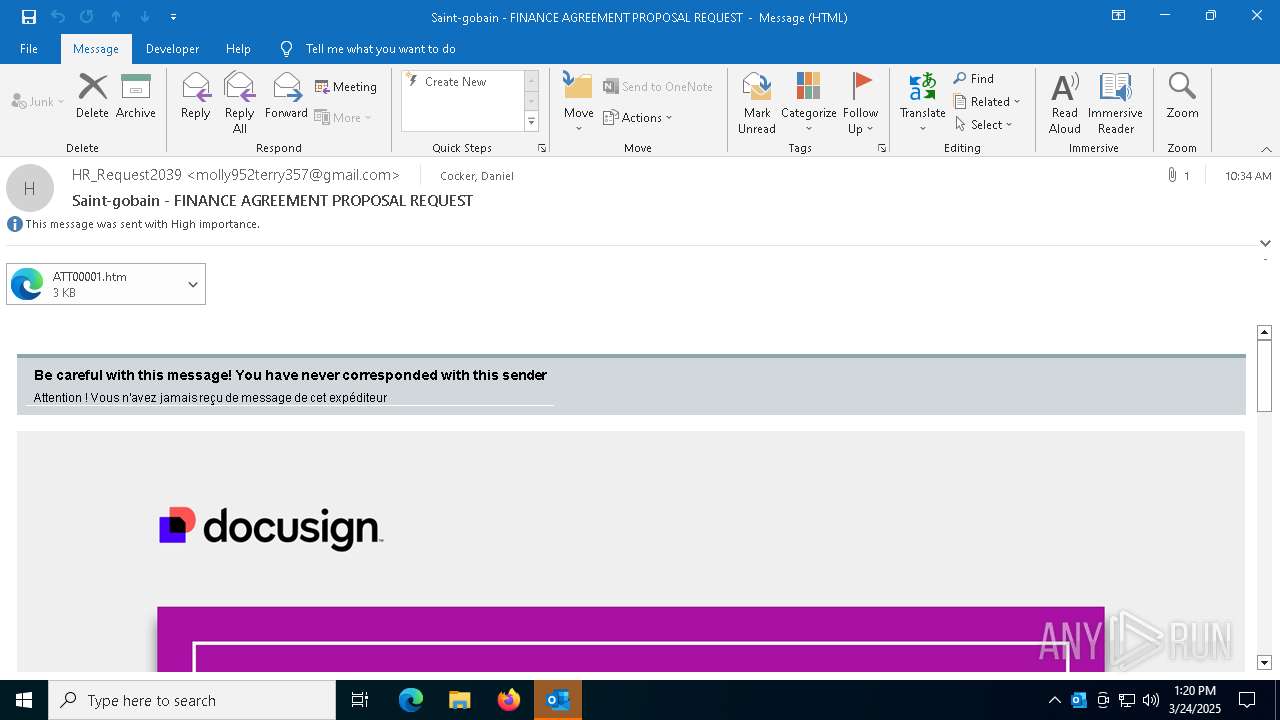The image size is (1280, 720).
Task: Click the message scrollbar up arrow
Action: point(1264,332)
